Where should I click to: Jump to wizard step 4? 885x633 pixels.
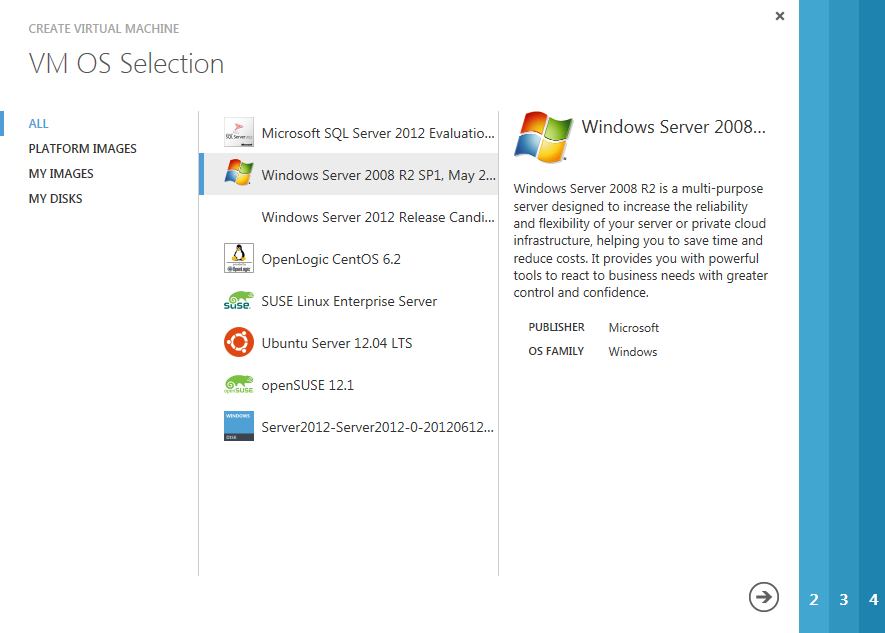pyautogui.click(x=873, y=600)
